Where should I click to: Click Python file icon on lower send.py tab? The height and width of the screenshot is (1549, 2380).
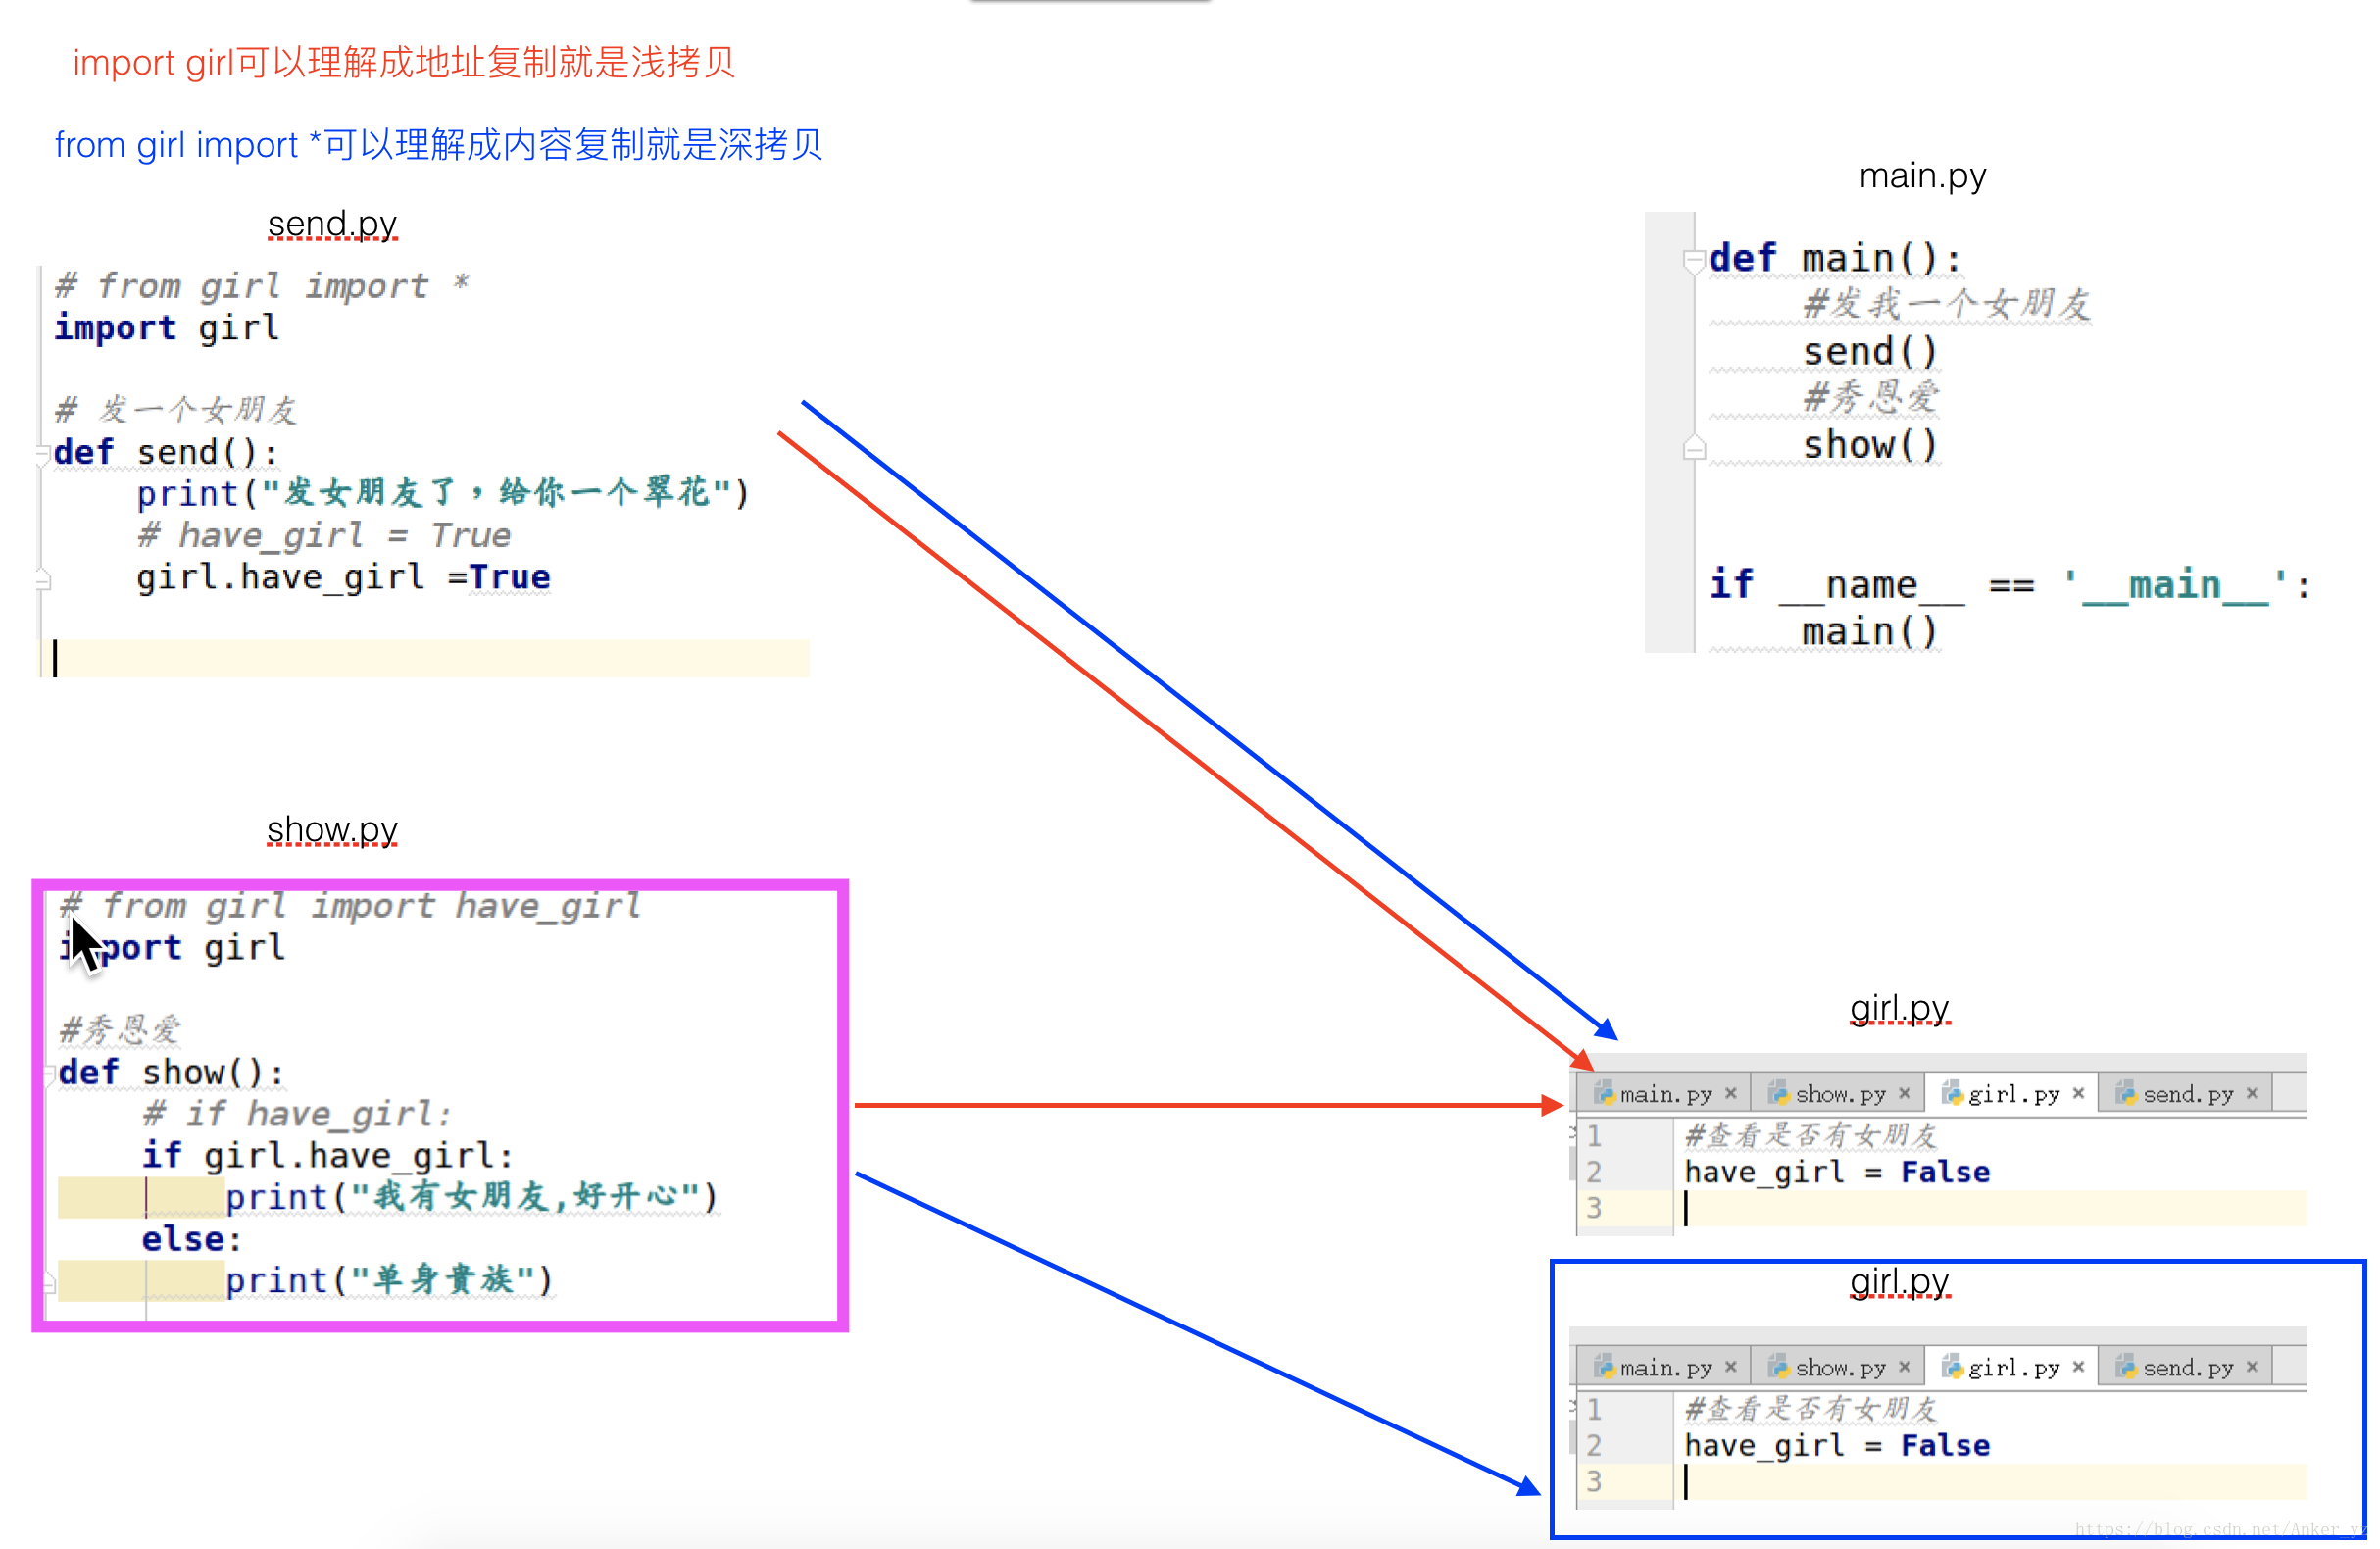2126,1366
